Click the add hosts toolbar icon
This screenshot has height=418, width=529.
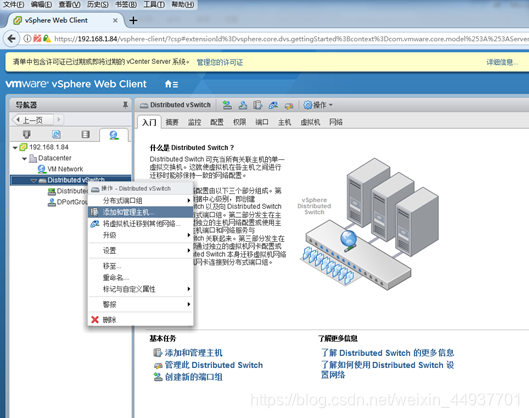[243, 105]
